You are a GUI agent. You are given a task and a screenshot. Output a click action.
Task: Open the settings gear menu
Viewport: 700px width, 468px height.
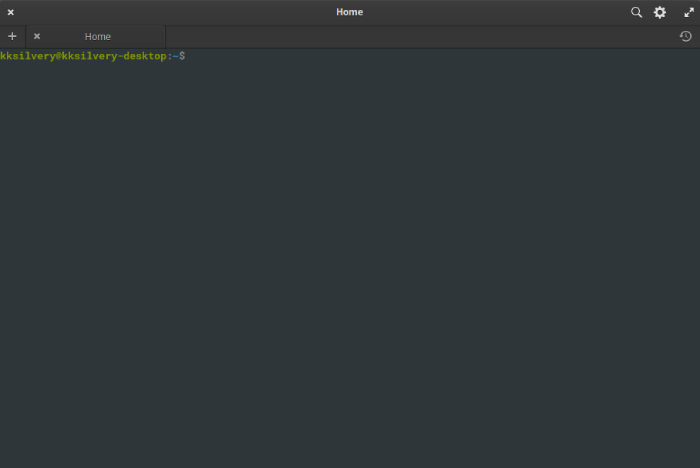click(660, 12)
